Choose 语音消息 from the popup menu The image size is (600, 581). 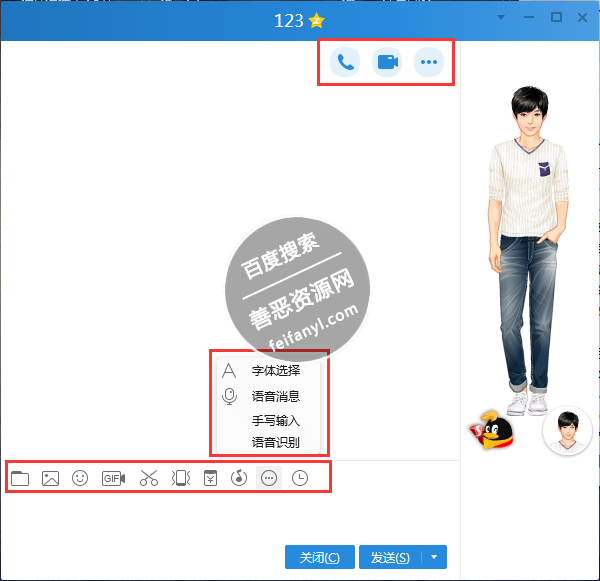pyautogui.click(x=268, y=396)
